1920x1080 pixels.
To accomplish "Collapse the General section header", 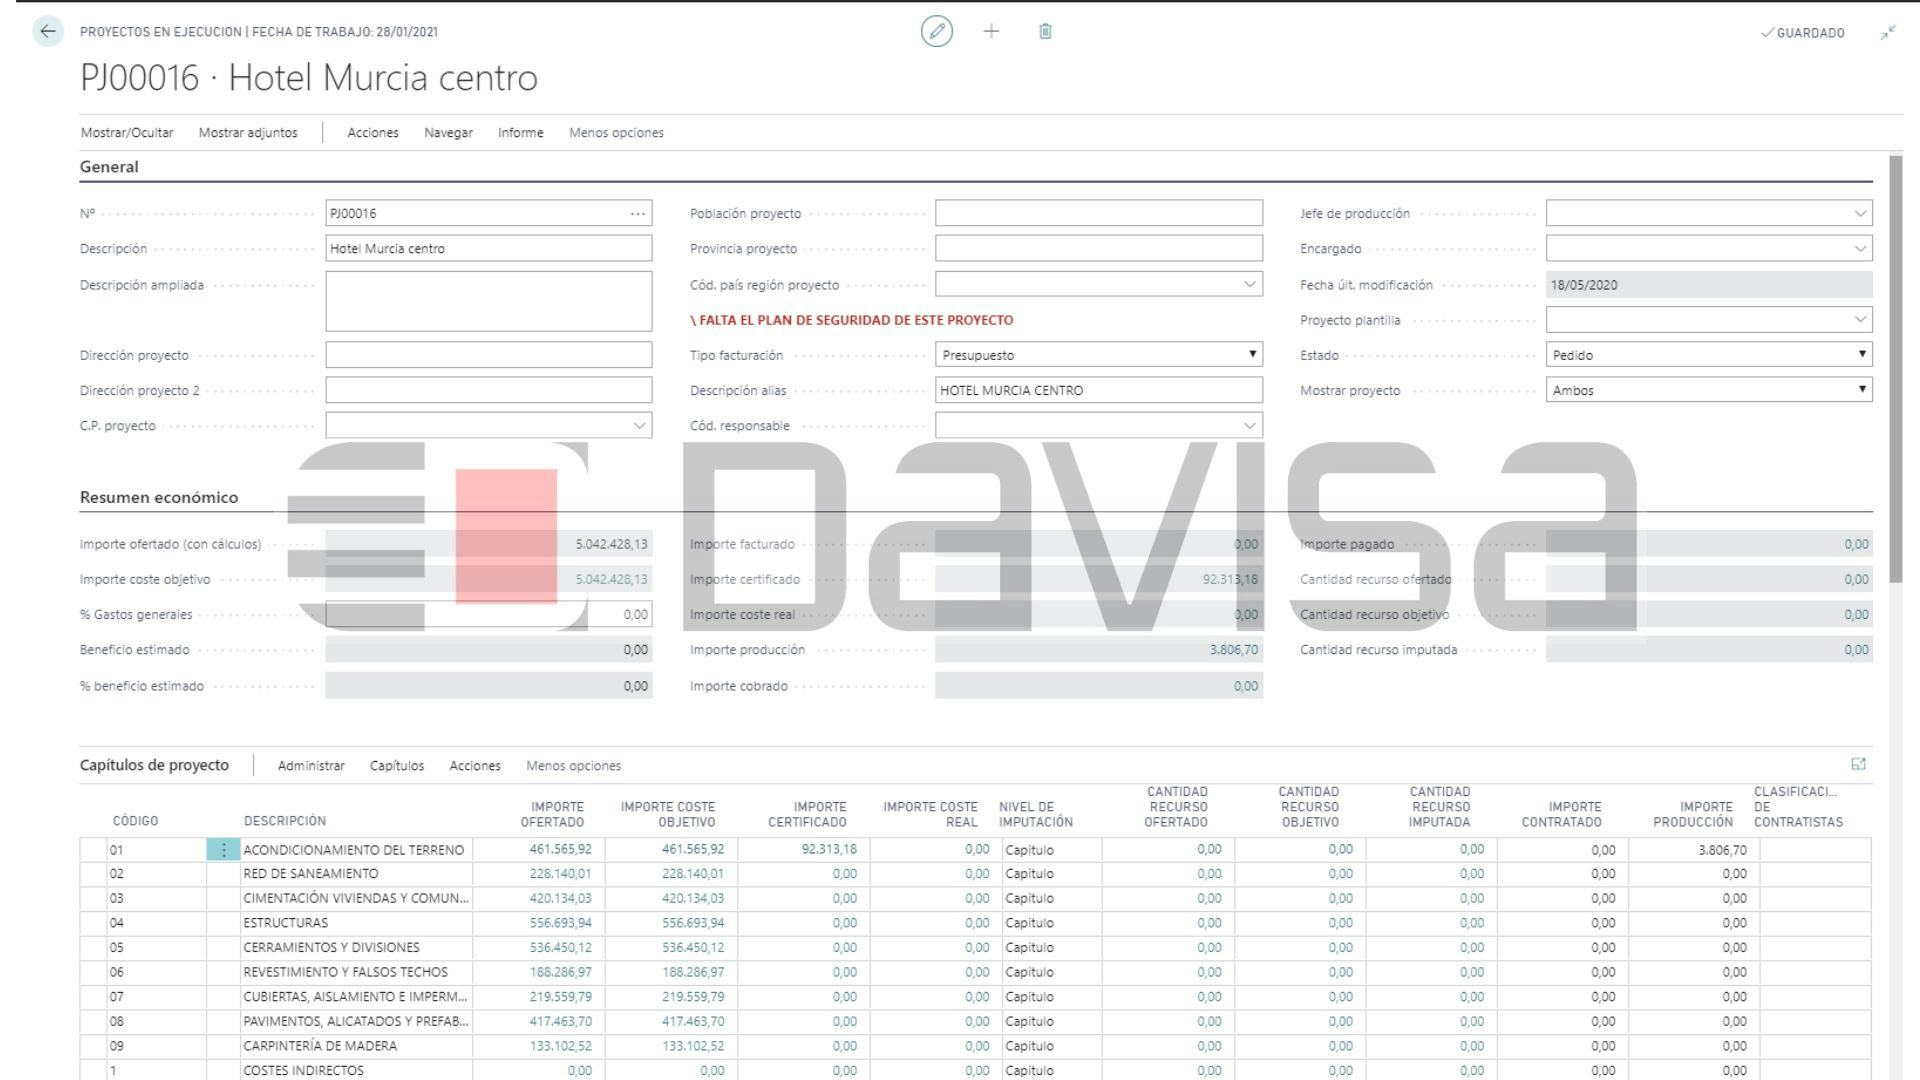I will [x=109, y=167].
